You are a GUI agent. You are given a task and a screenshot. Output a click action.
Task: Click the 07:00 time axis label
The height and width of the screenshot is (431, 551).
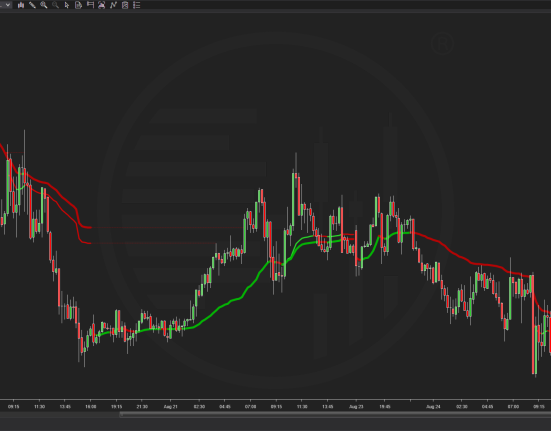[513, 407]
